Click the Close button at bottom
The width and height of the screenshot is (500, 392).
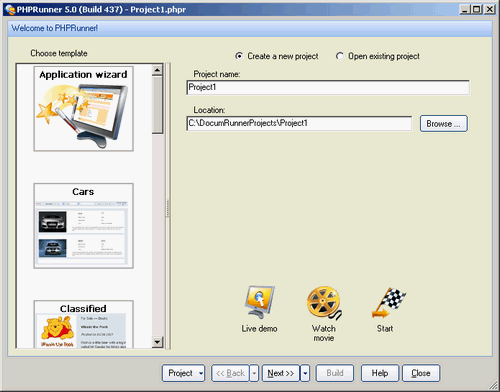[421, 373]
